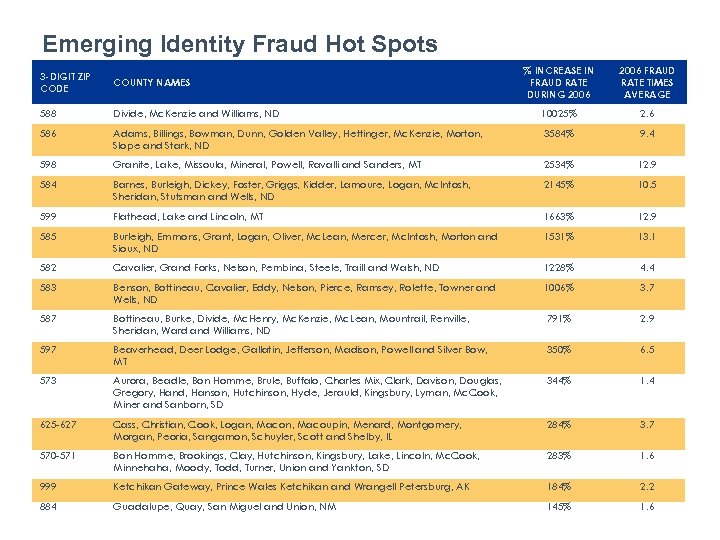Click the 'Flathead, Lake and Lincoln, MT' cell
Image resolution: width=720 pixels, height=540 pixels.
pos(190,217)
